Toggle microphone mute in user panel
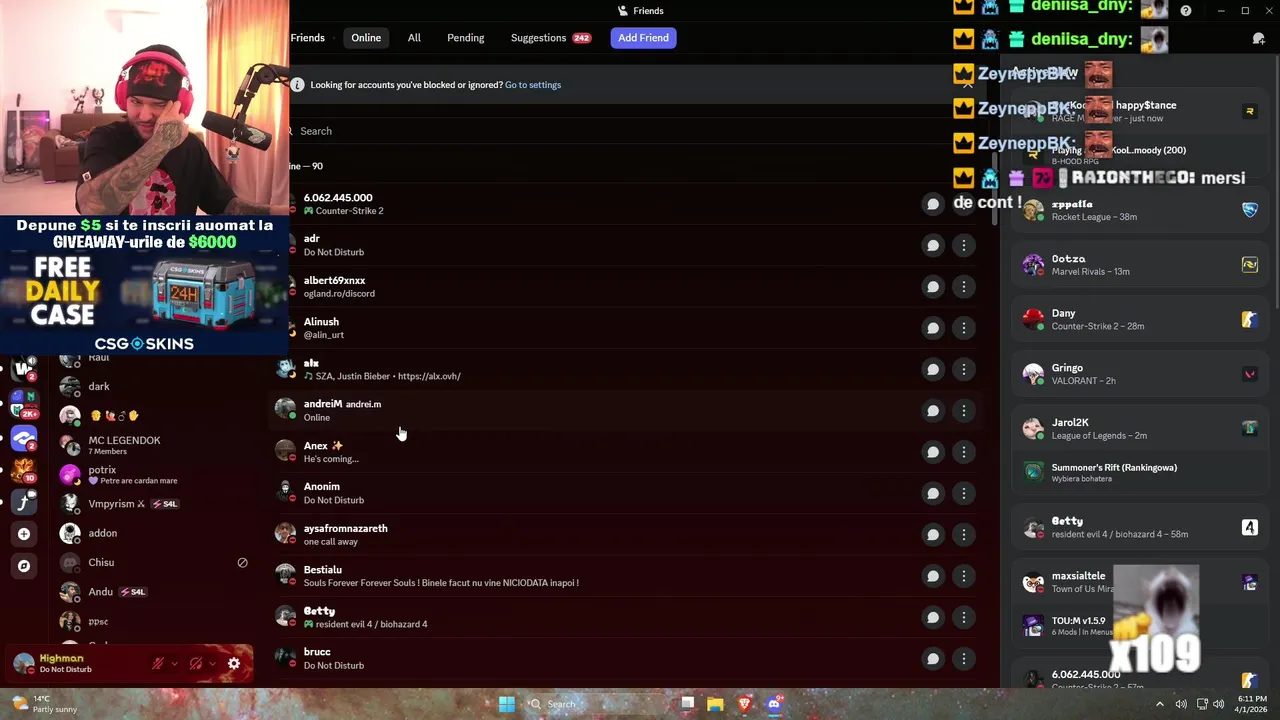 pos(157,663)
